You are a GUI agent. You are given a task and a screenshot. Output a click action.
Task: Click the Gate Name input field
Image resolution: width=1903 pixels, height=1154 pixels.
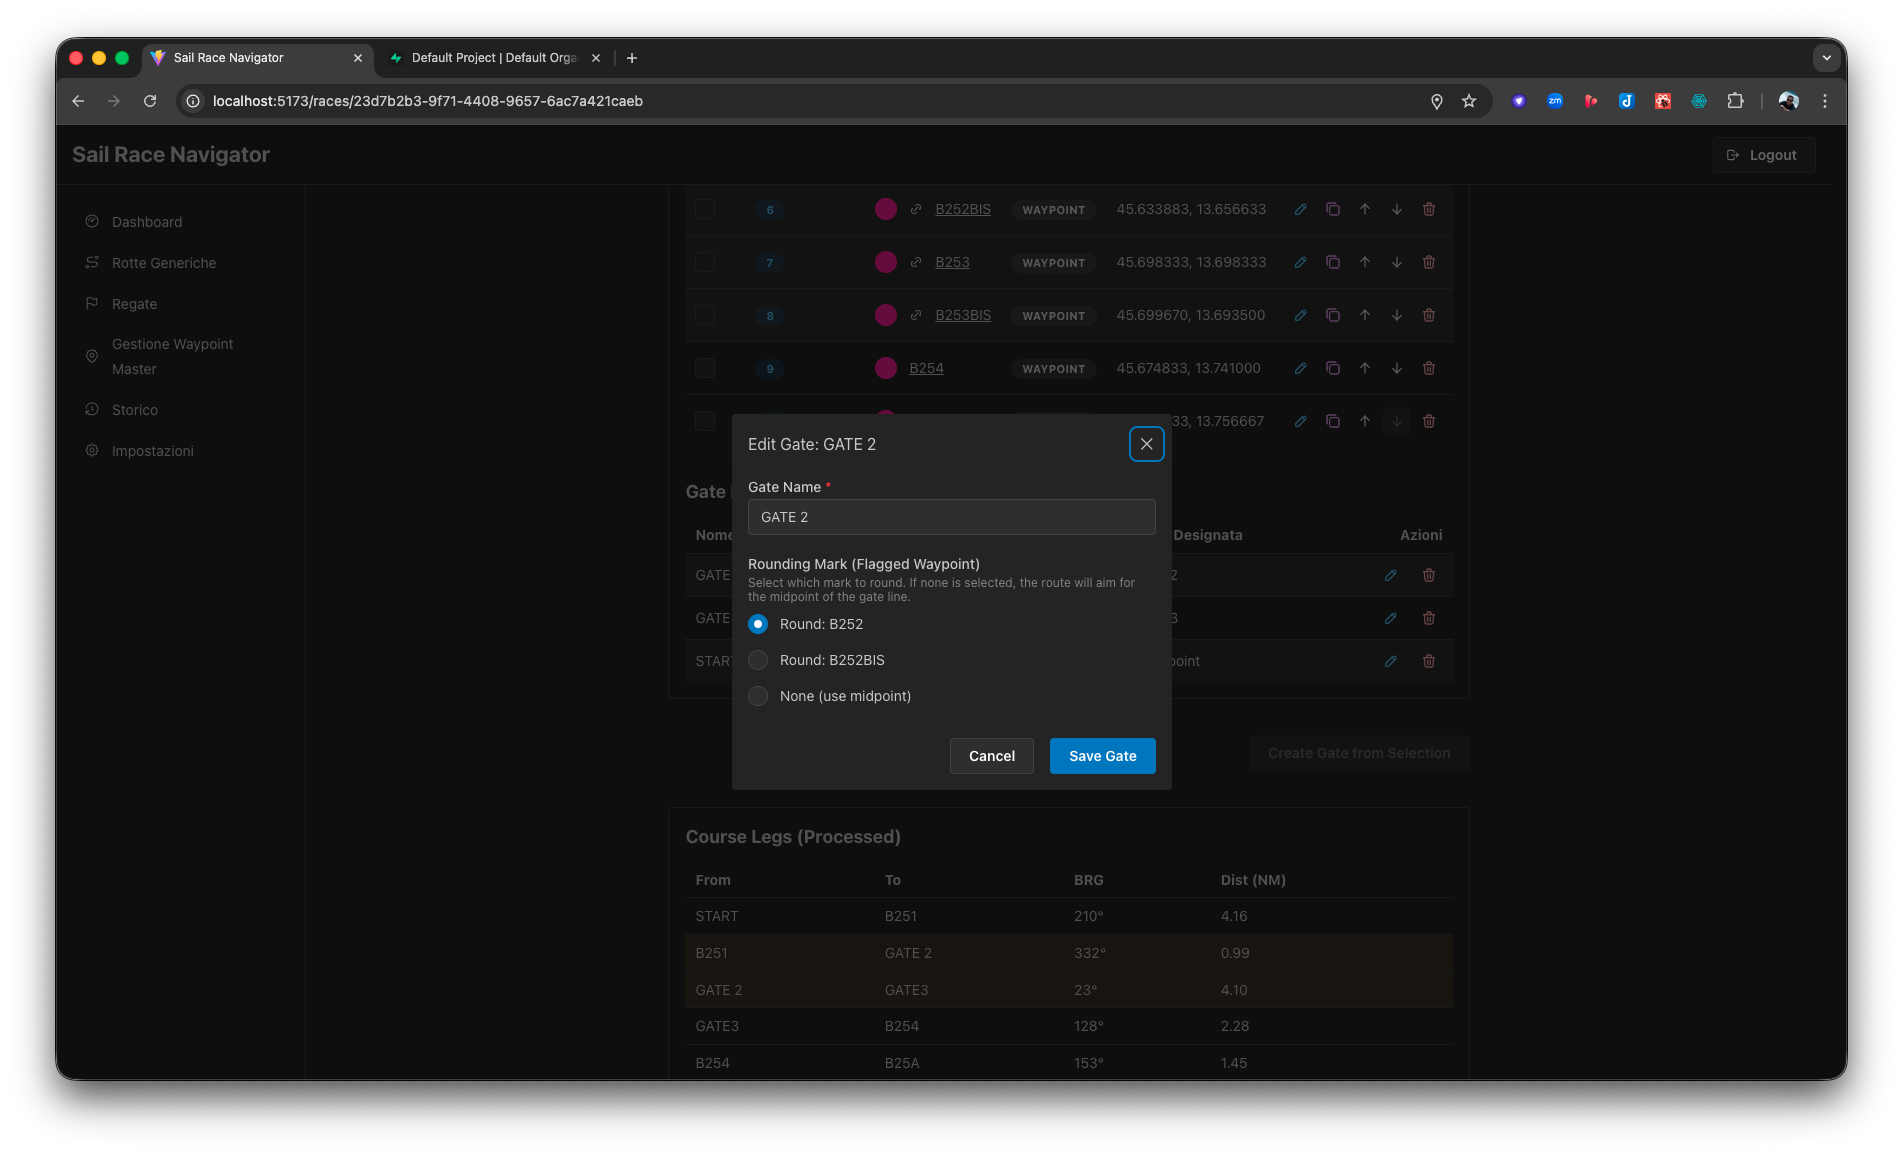(x=951, y=517)
